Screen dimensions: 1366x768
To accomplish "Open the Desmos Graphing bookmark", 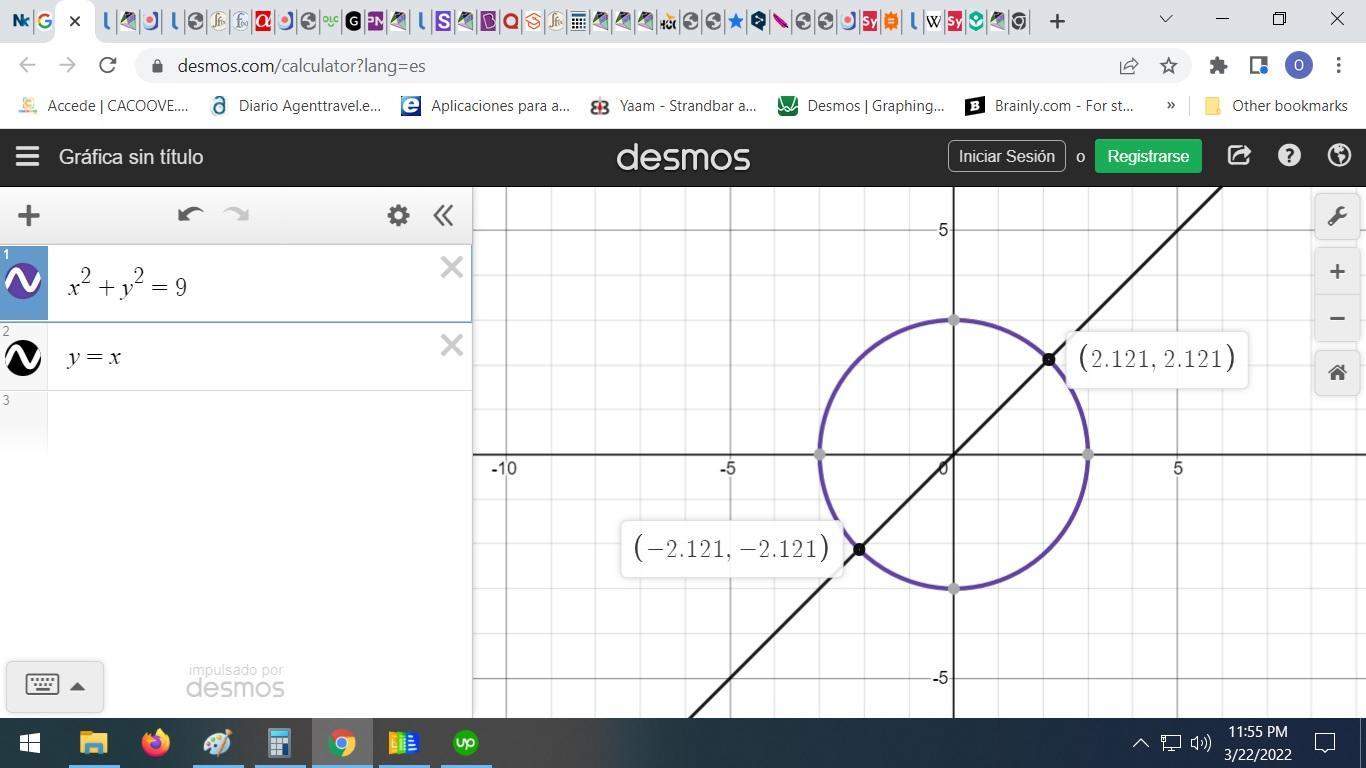I will pyautogui.click(x=861, y=105).
